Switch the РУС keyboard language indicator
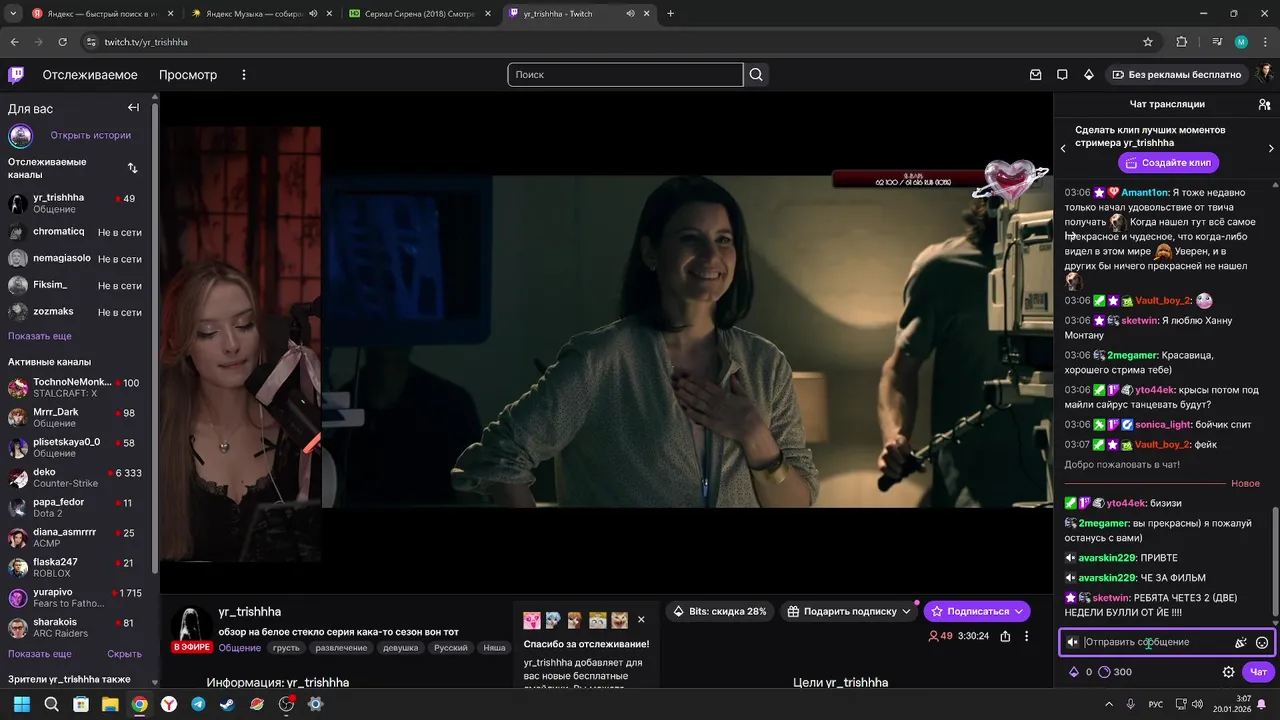 (1156, 704)
